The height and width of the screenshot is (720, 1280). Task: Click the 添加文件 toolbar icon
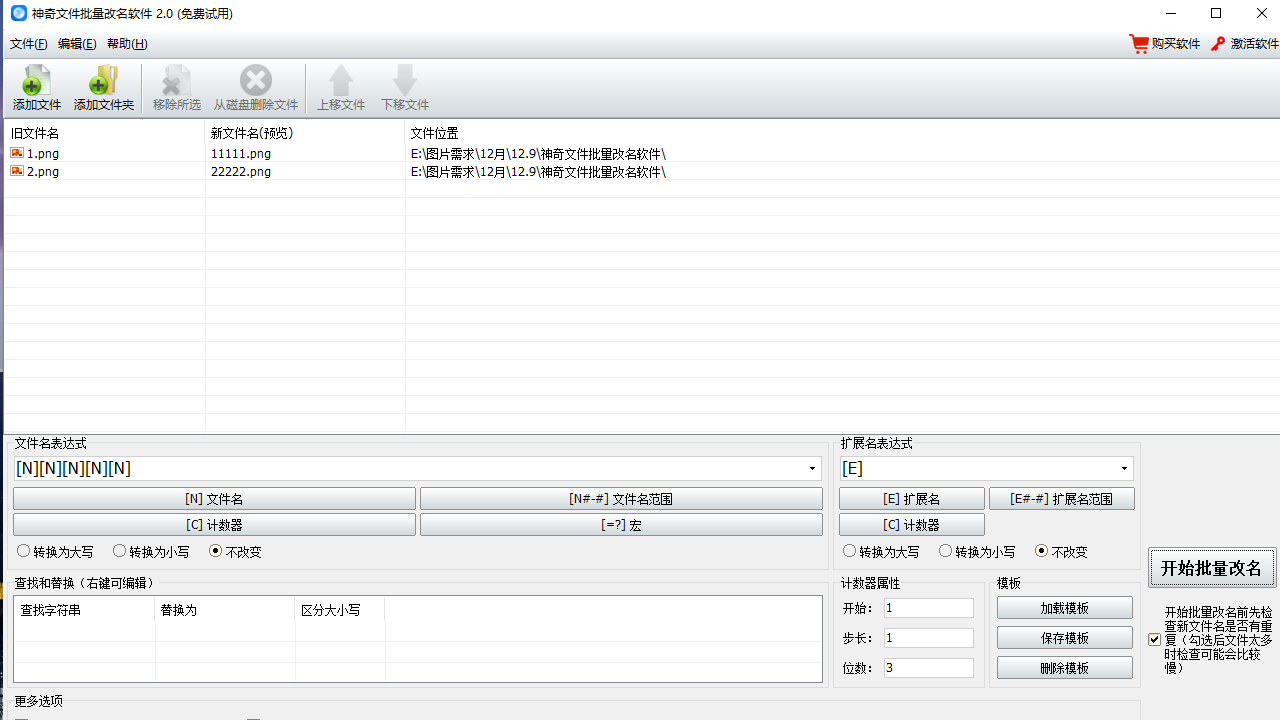[36, 86]
